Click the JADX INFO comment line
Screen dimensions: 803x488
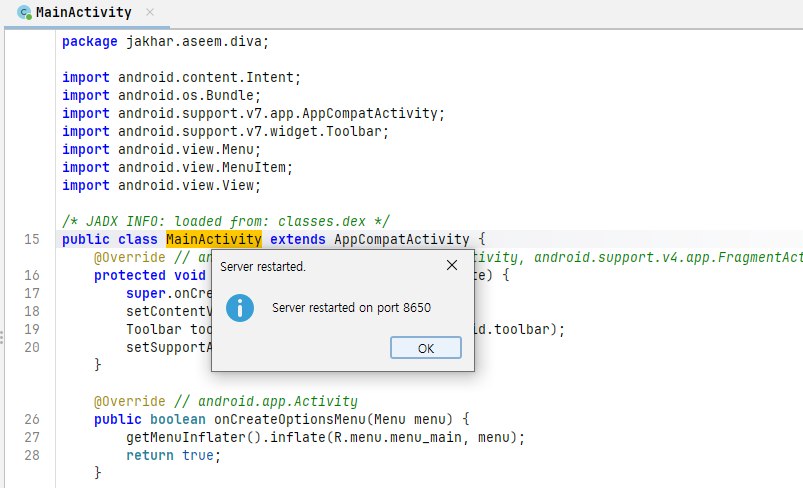(x=225, y=221)
